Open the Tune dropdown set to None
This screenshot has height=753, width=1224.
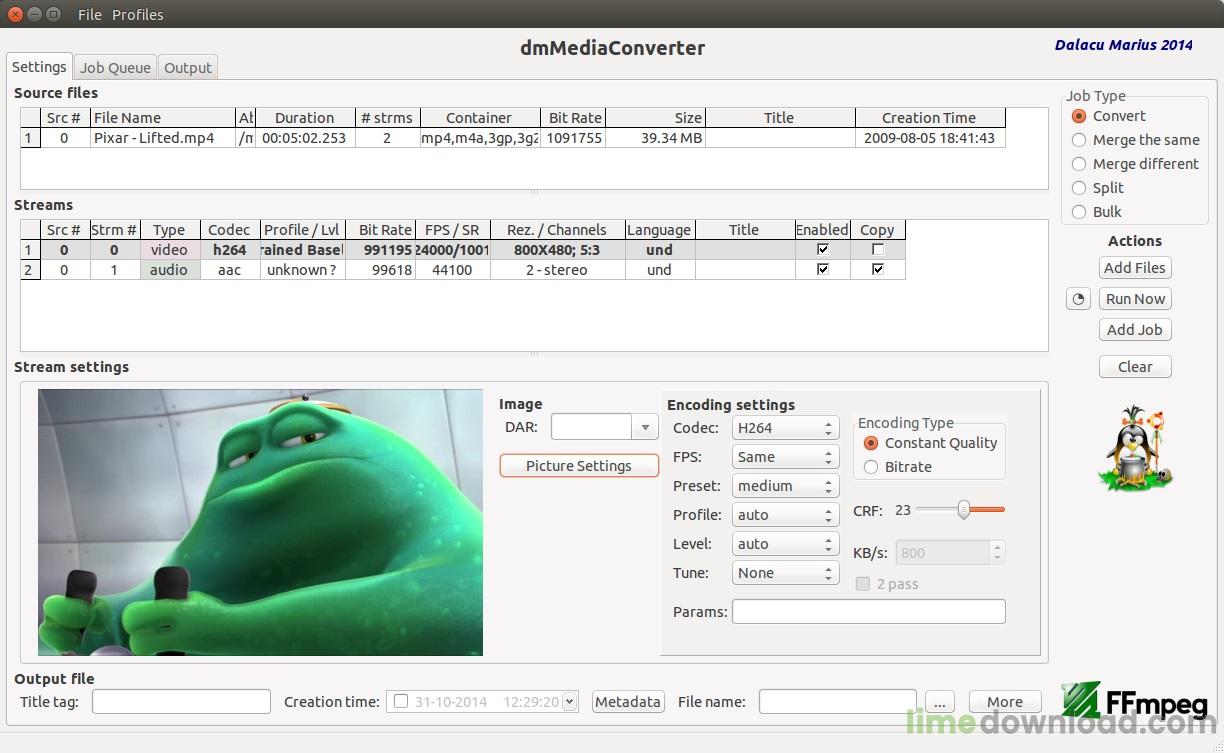coord(785,572)
